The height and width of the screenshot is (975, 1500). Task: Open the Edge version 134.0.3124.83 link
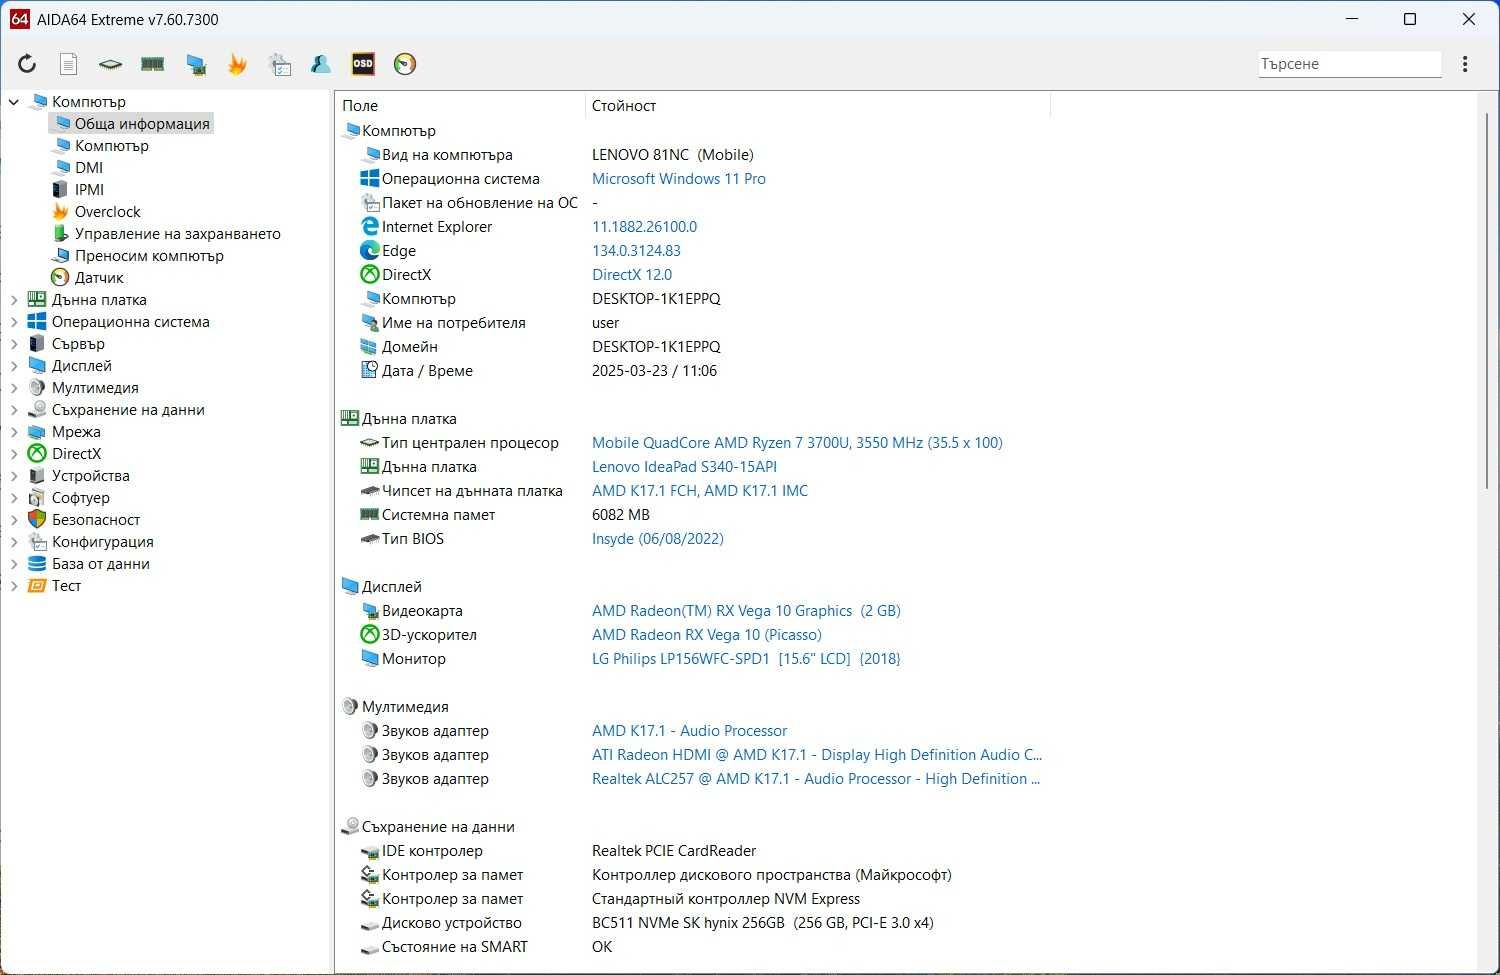point(636,251)
